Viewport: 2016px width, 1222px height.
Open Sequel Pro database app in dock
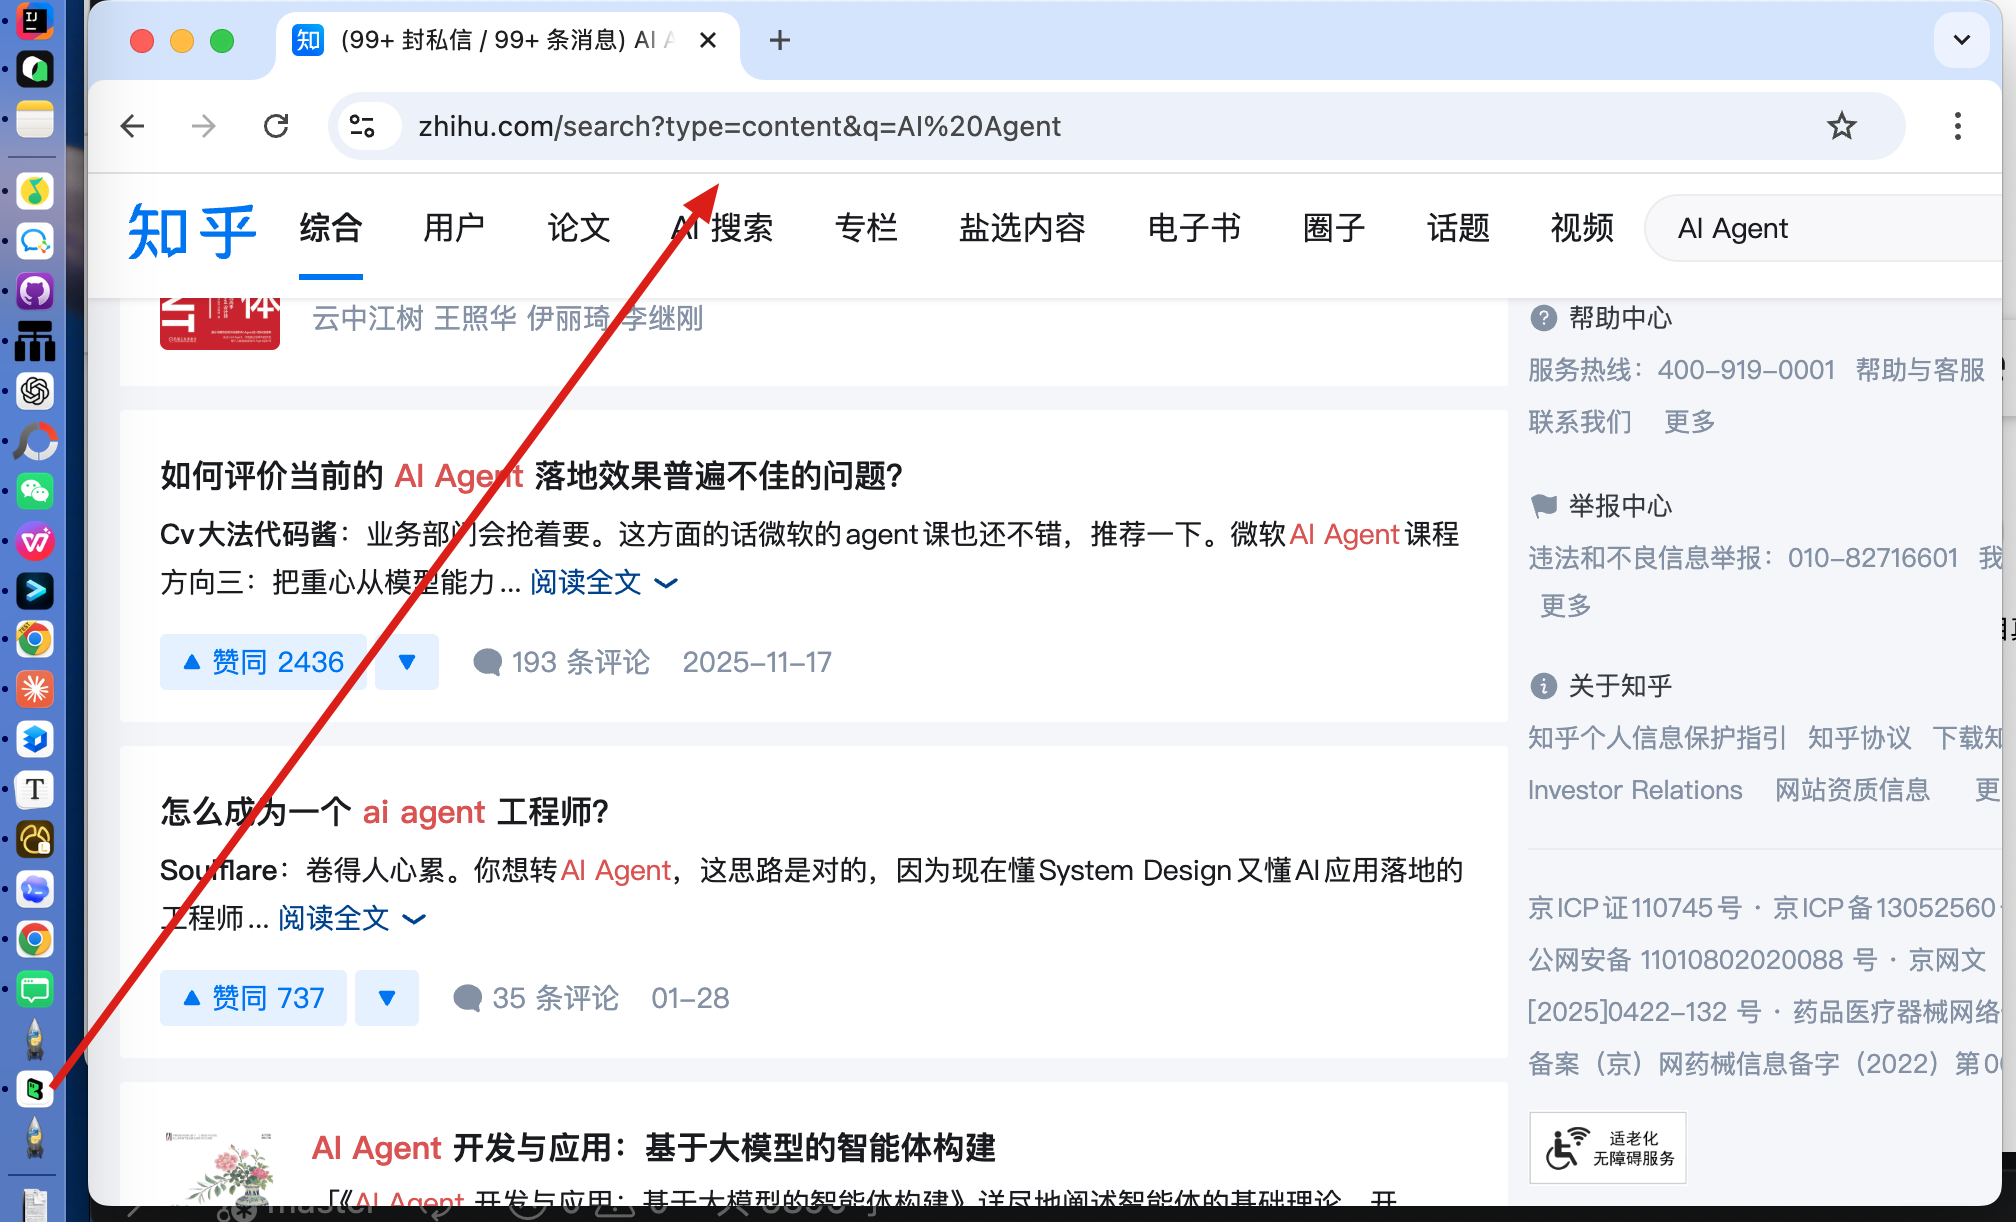pos(35,839)
